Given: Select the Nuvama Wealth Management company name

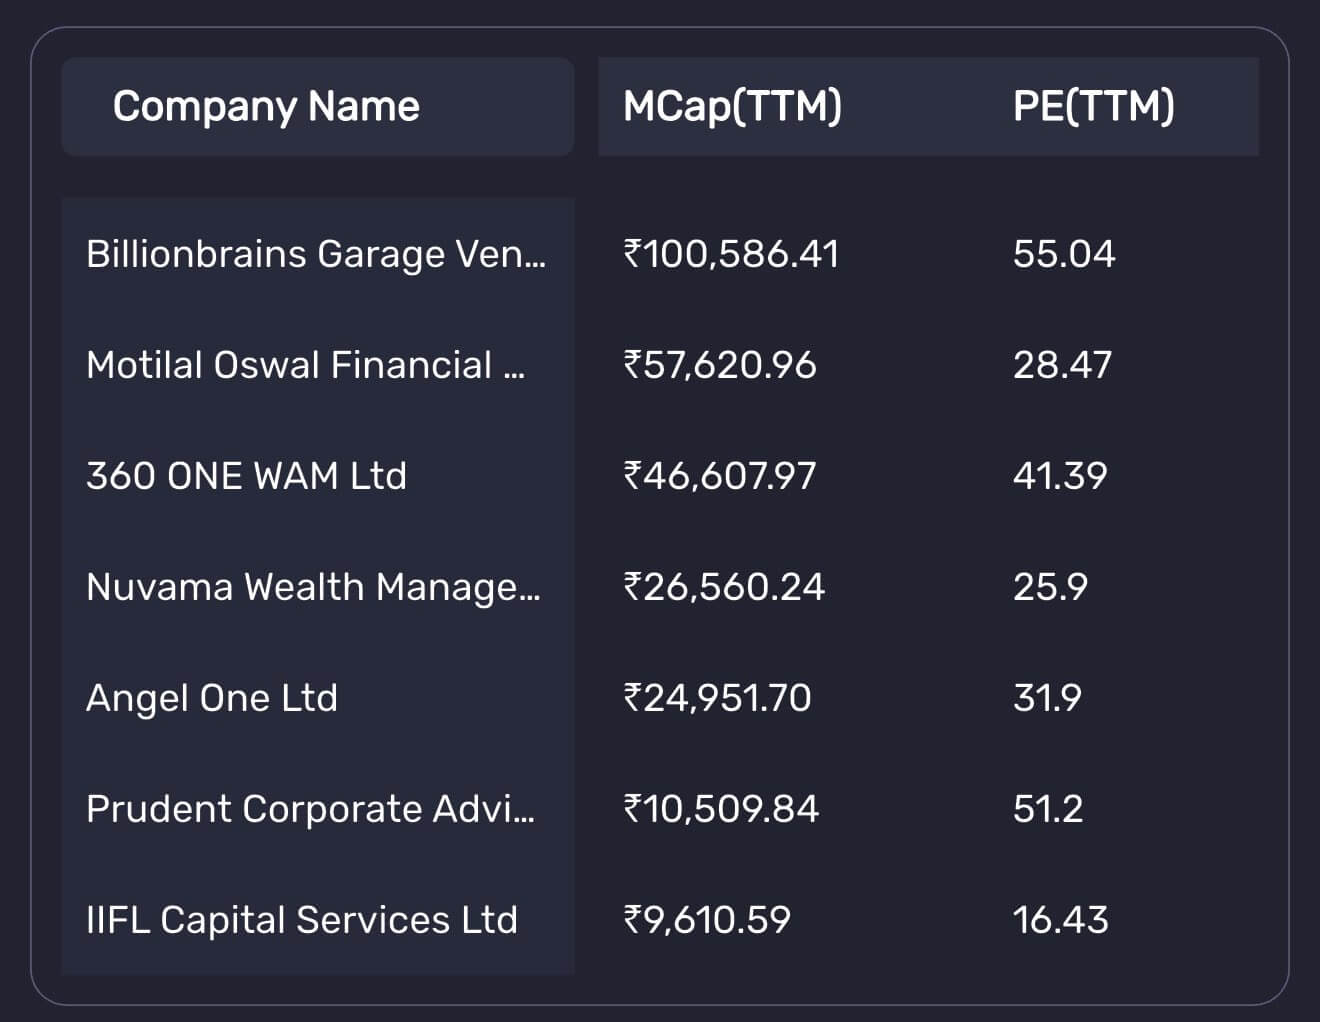Looking at the screenshot, I should 313,587.
